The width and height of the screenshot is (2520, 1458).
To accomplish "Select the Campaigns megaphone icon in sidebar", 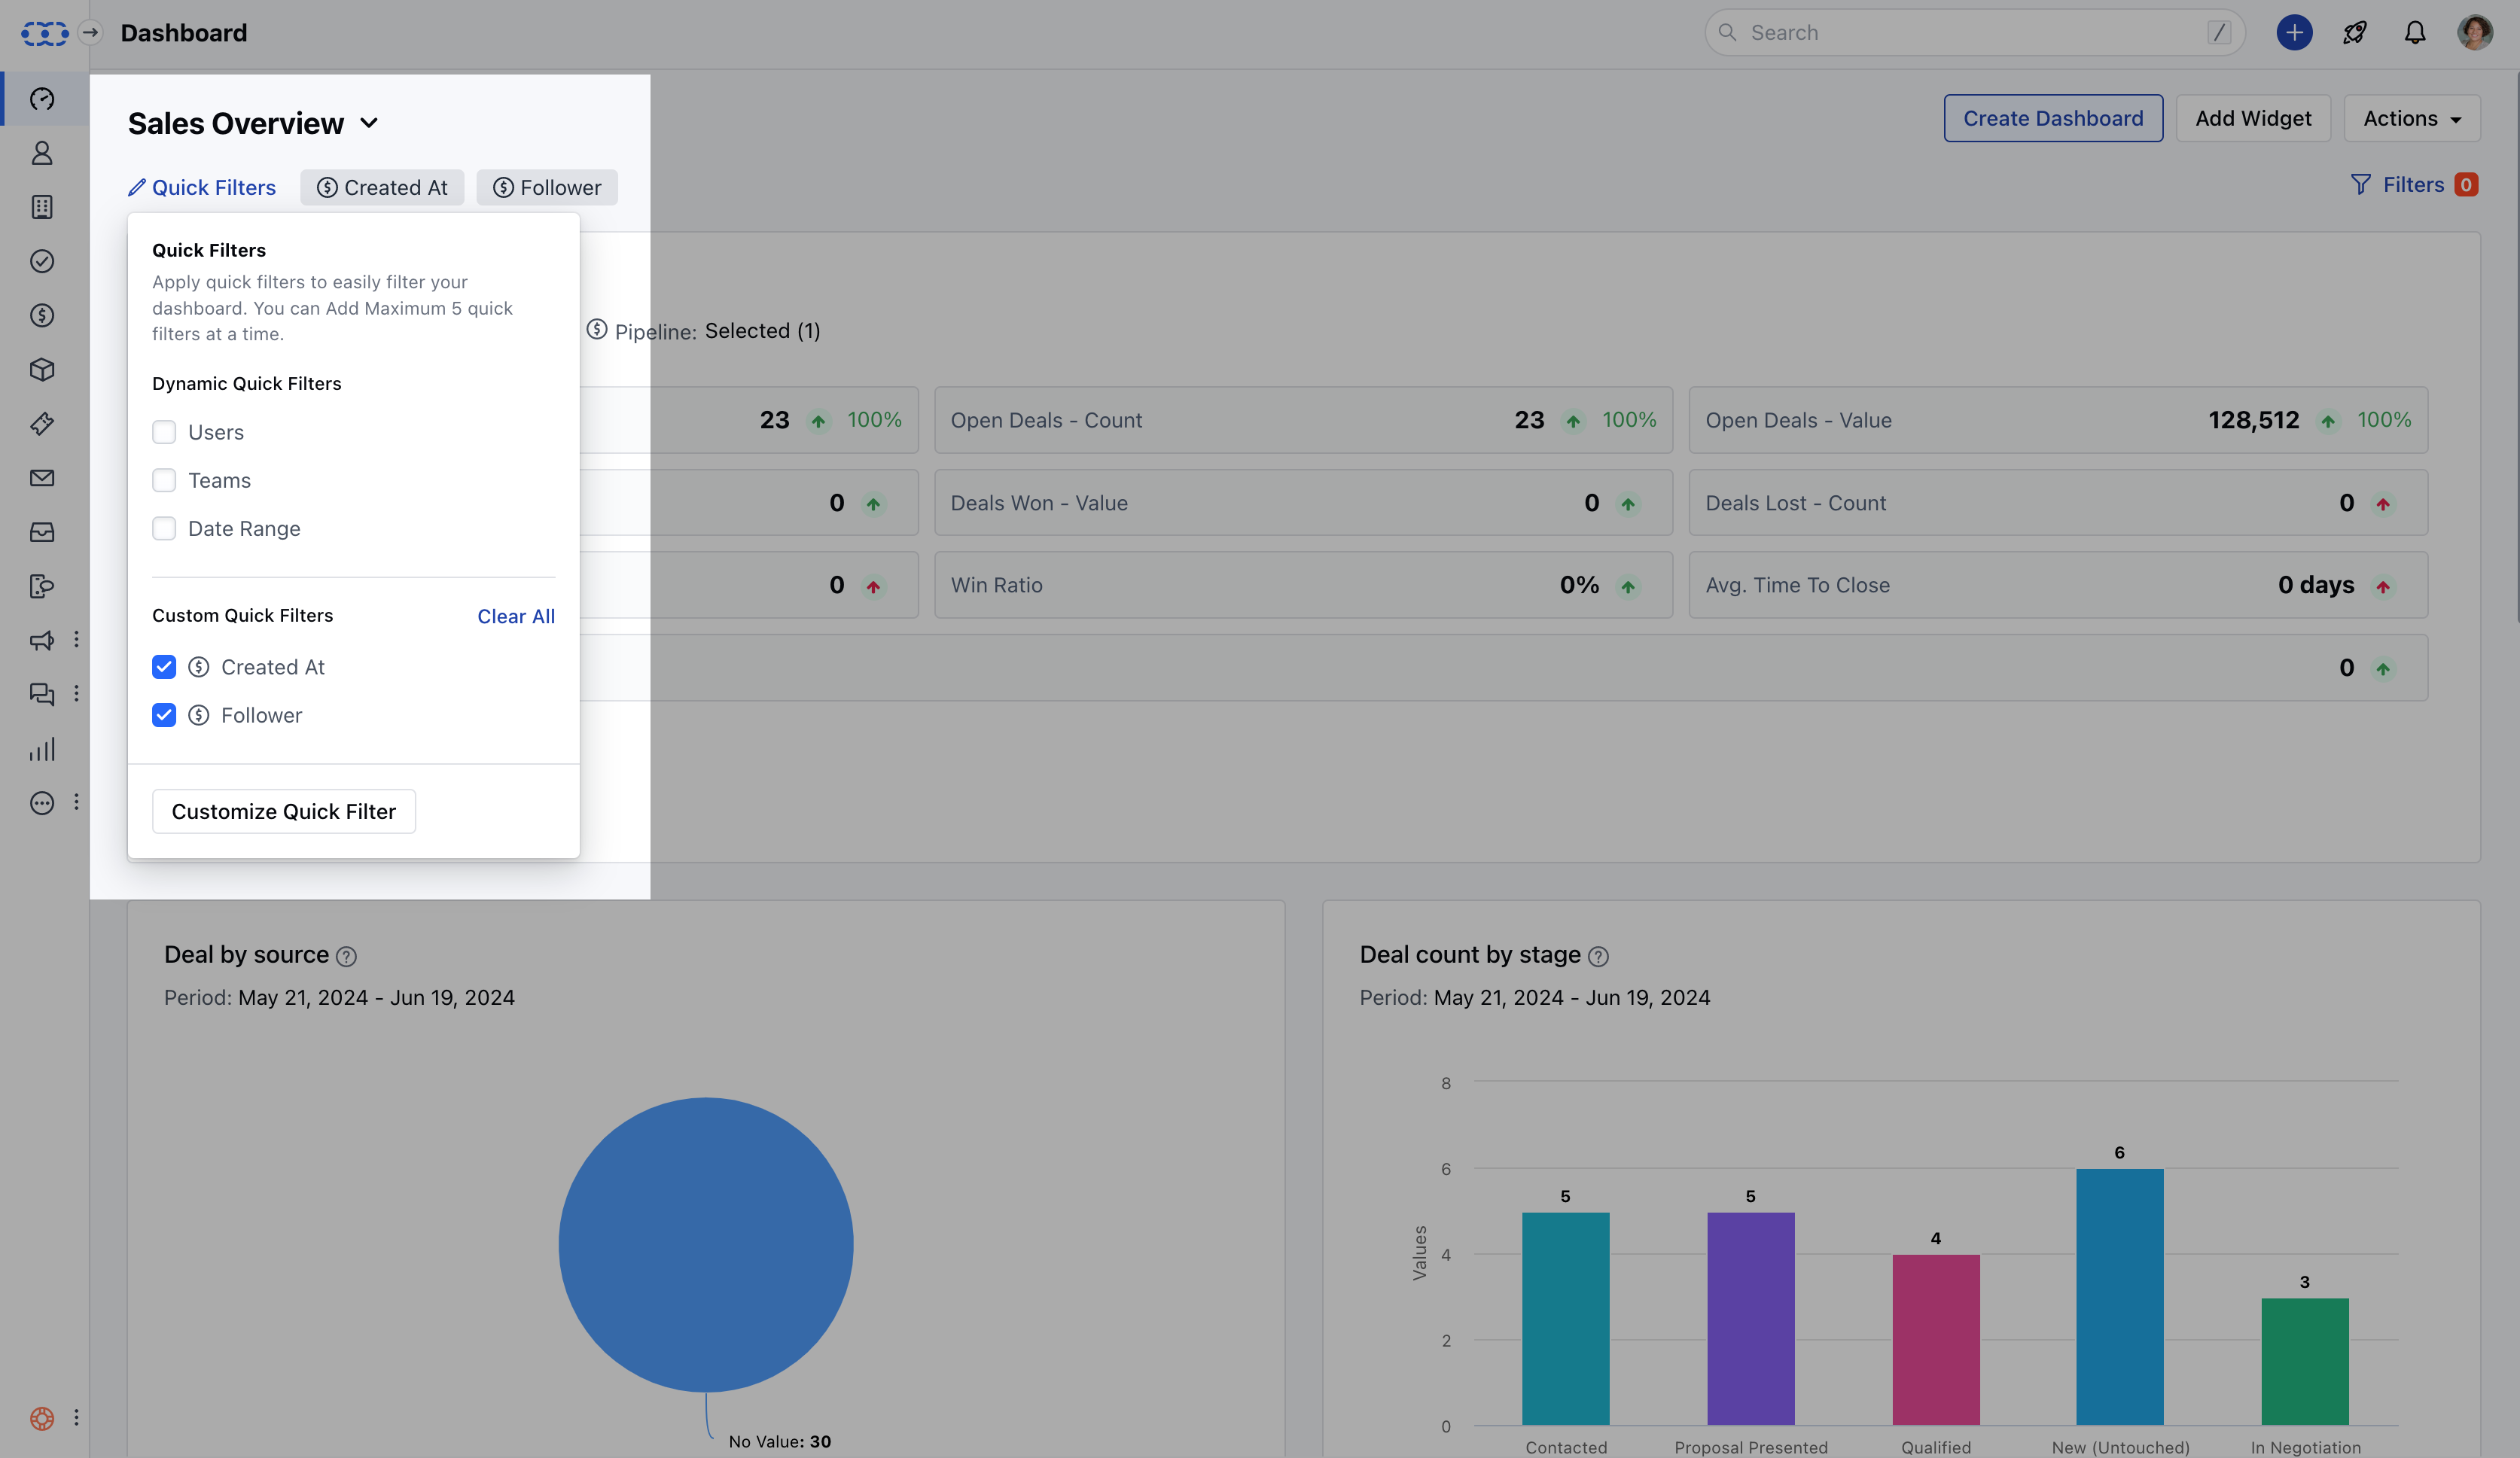I will tap(41, 641).
